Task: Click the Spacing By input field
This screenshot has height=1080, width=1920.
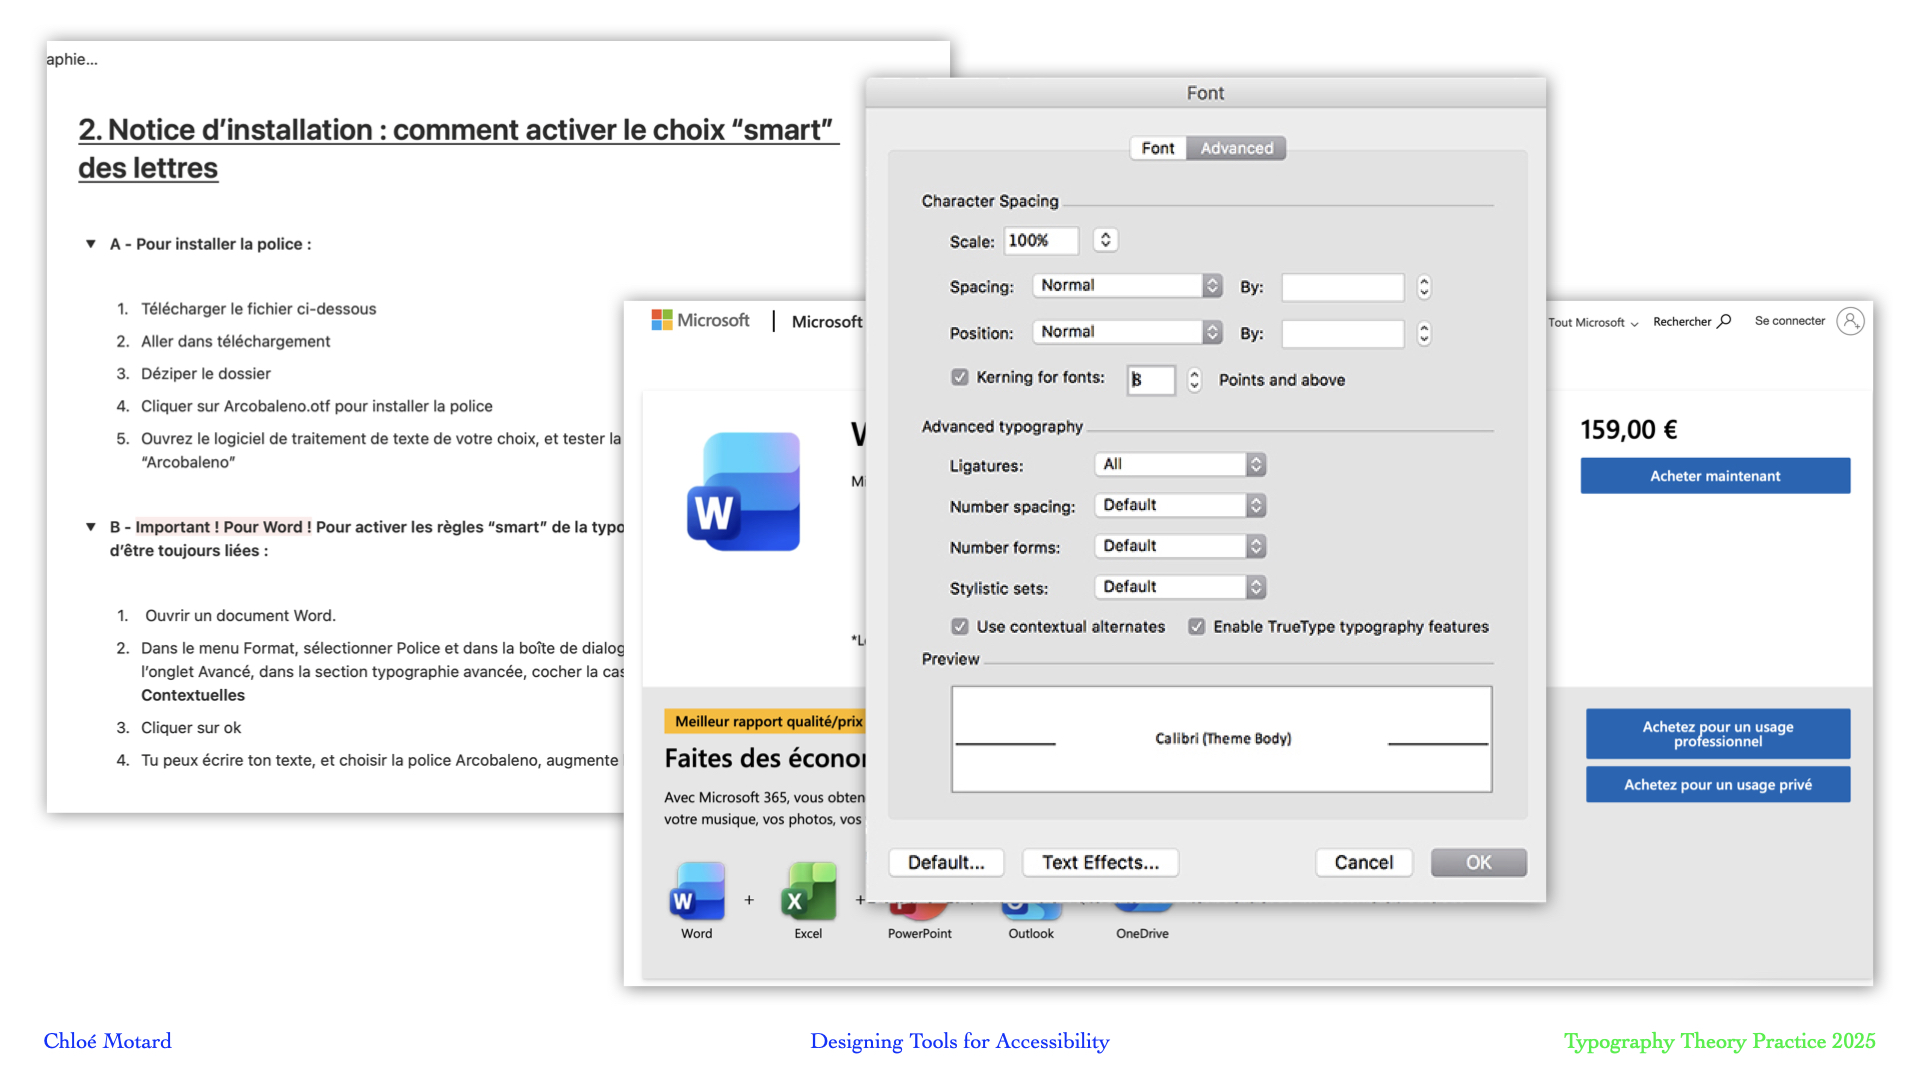Action: click(1342, 287)
